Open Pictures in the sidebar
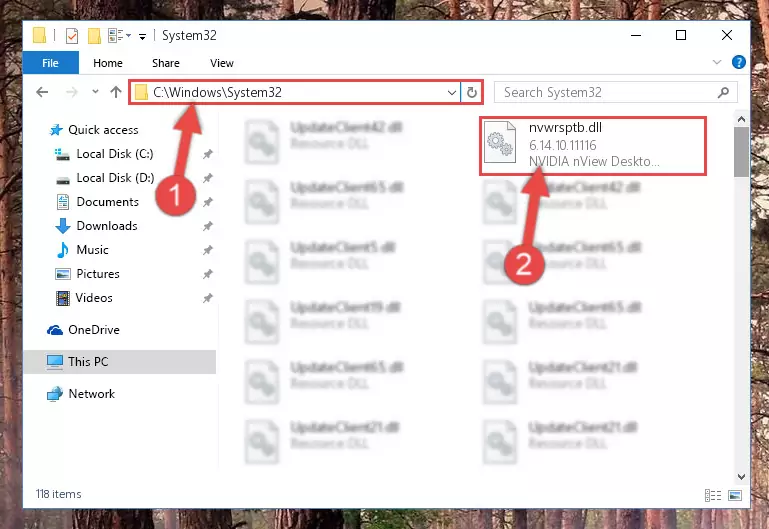769x529 pixels. 98,274
